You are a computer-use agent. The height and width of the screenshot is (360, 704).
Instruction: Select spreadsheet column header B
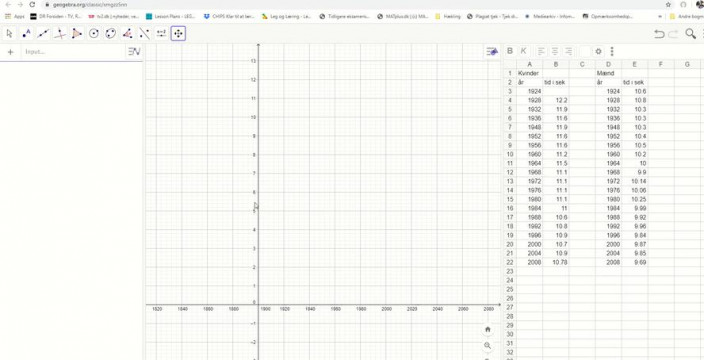tap(556, 65)
